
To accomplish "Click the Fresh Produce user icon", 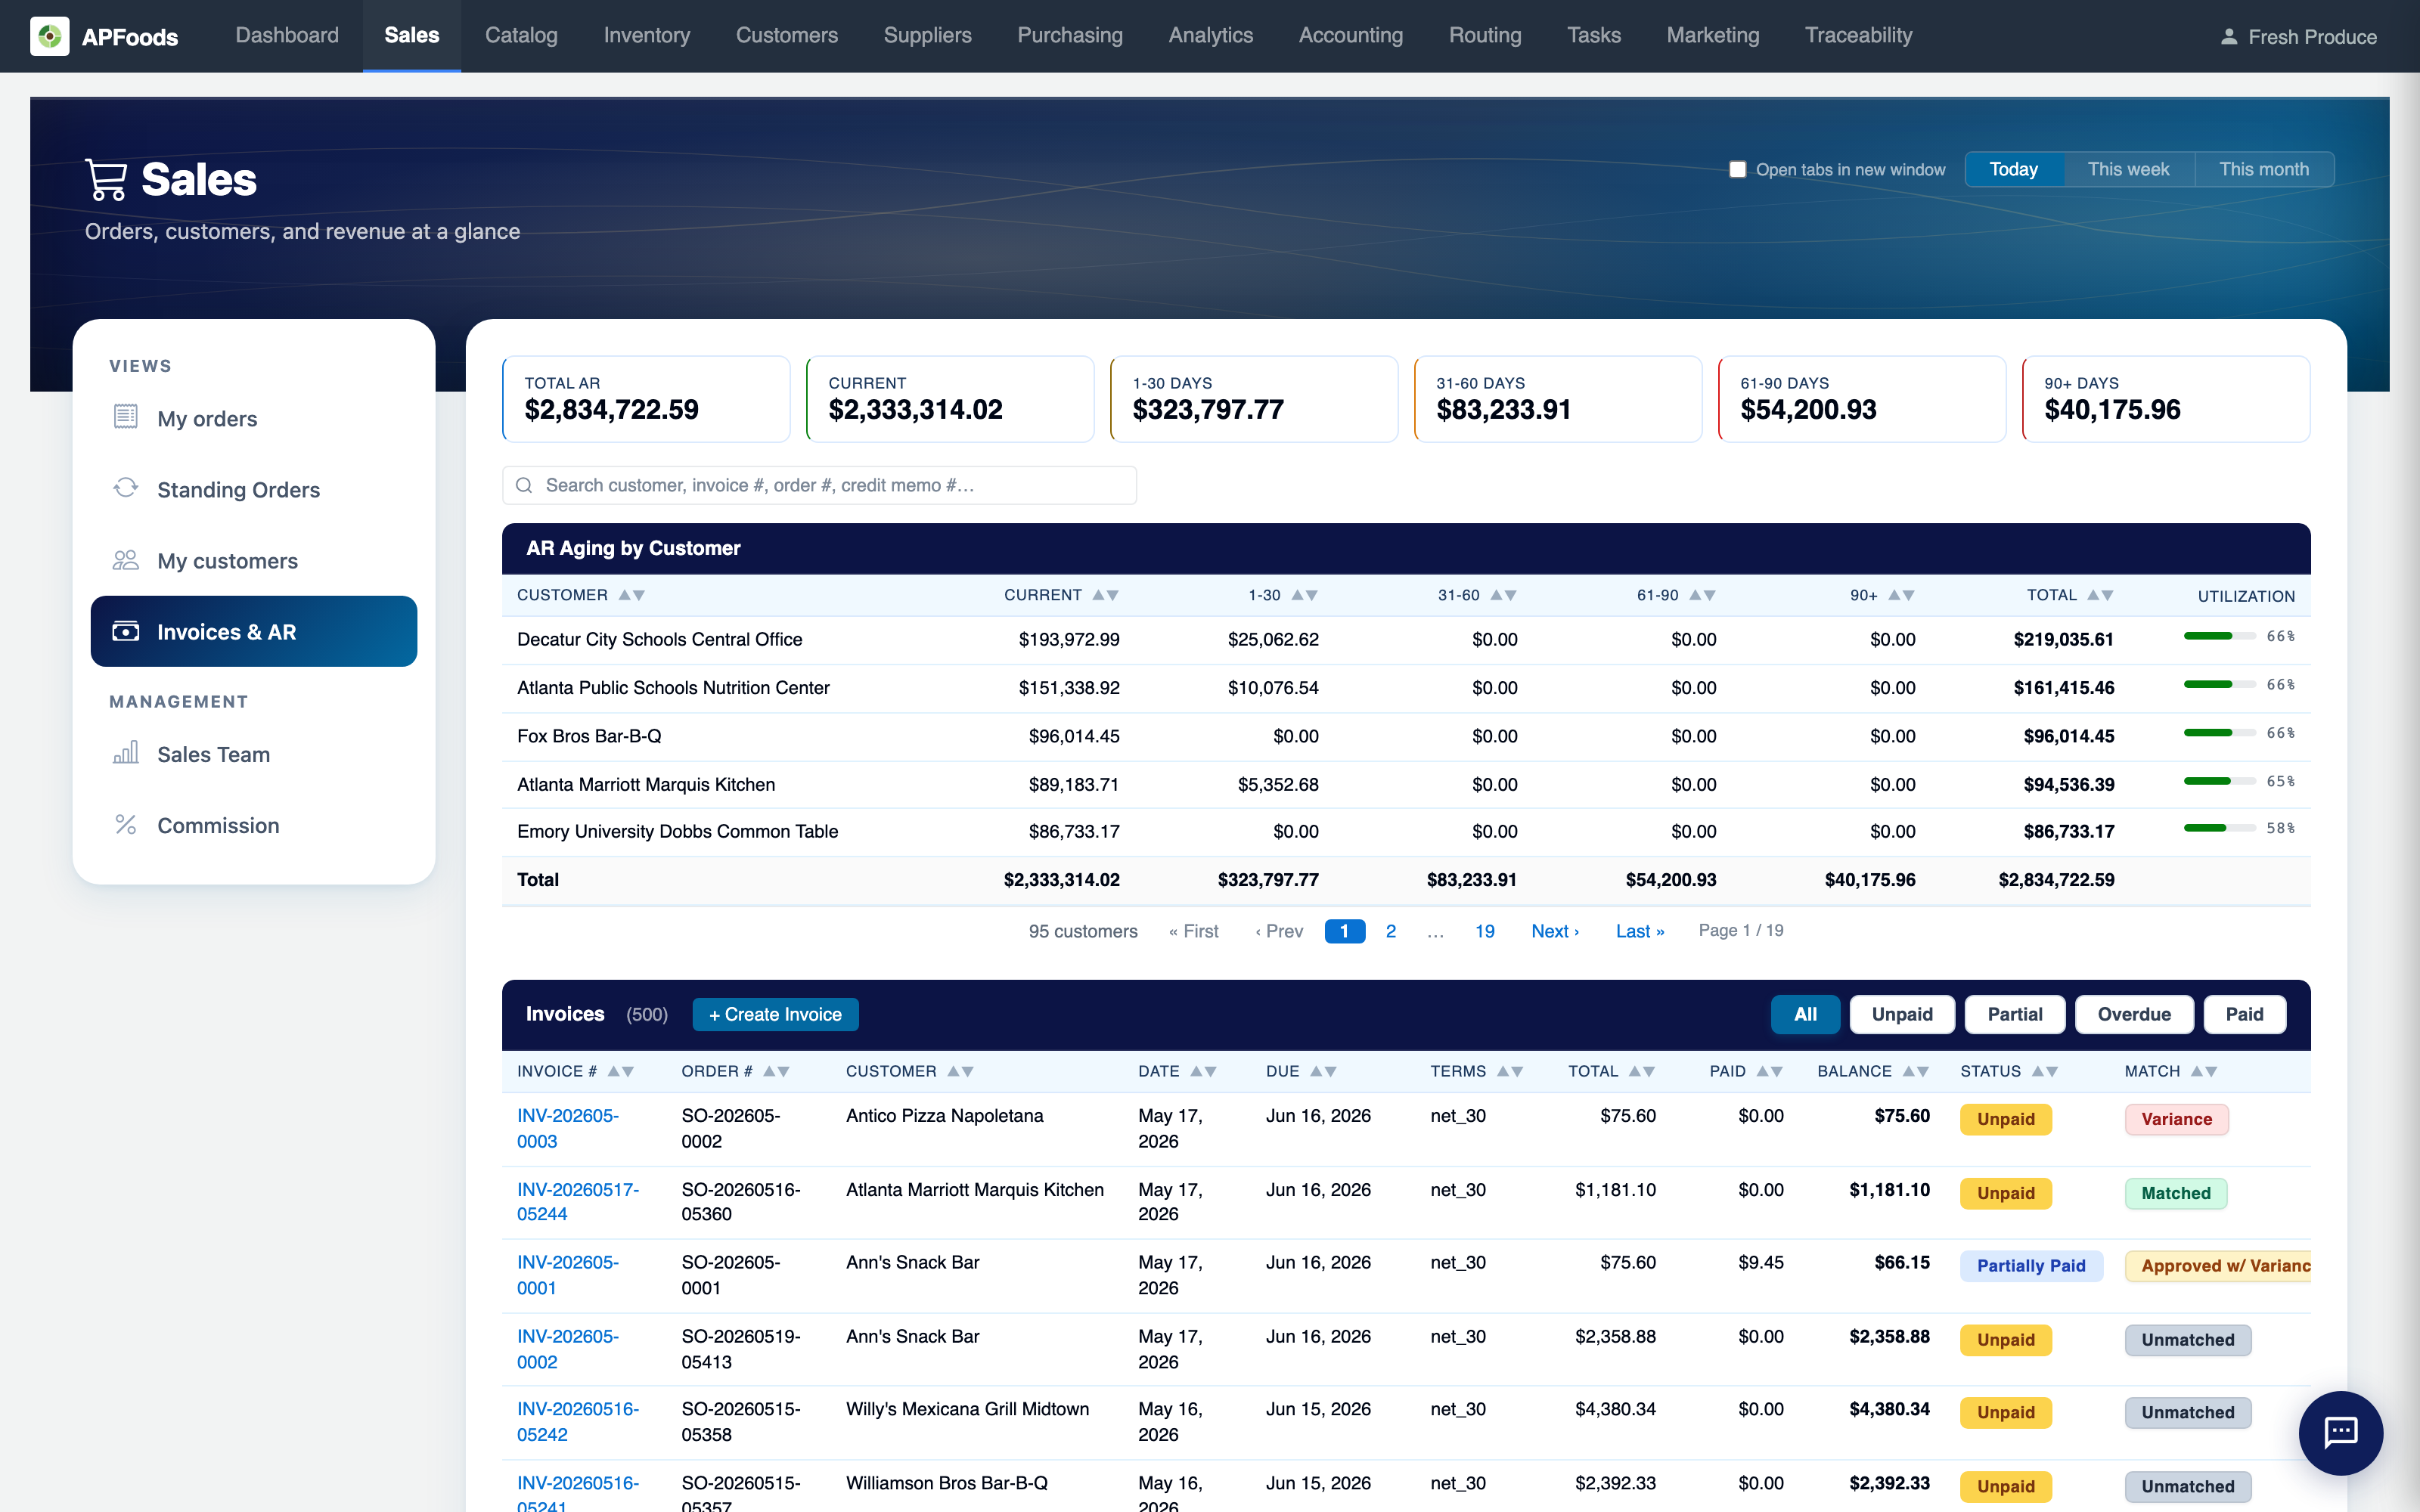I will click(x=2229, y=37).
